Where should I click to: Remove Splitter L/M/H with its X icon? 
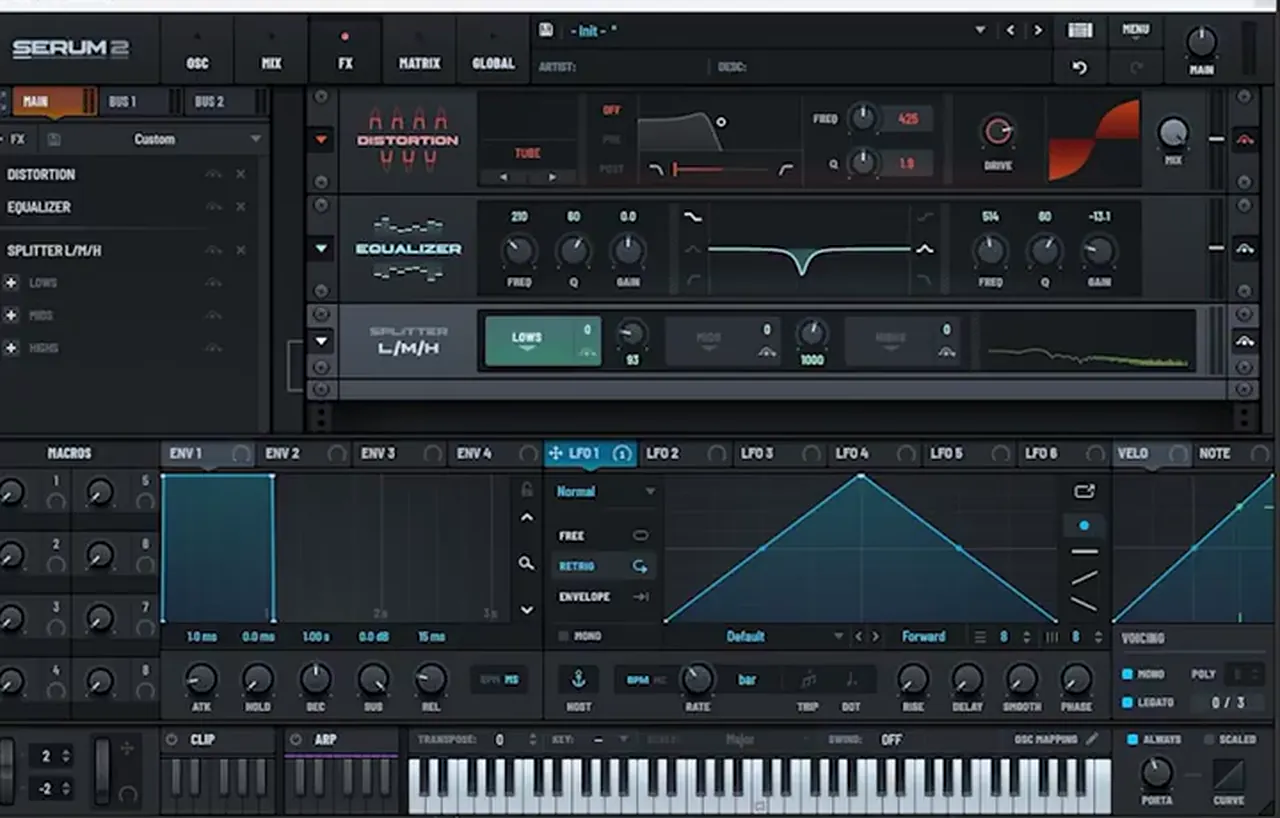coord(240,250)
